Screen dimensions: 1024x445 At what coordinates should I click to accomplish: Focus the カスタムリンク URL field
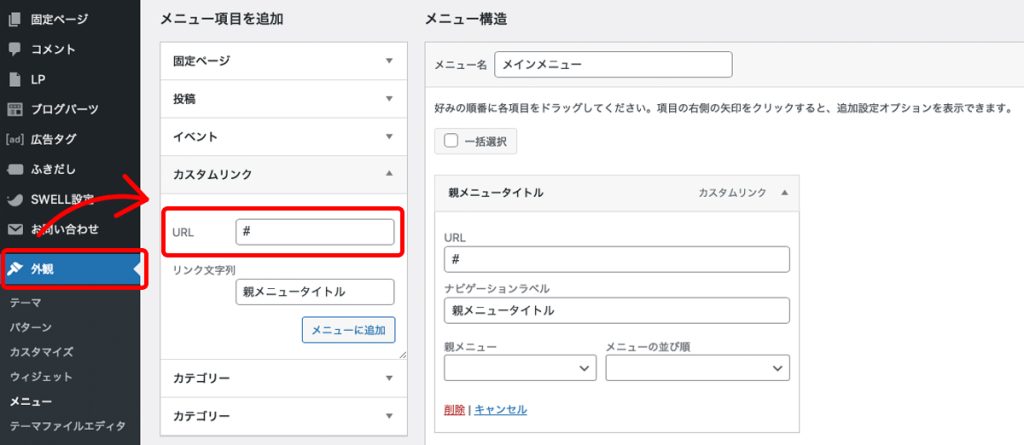[x=315, y=232]
